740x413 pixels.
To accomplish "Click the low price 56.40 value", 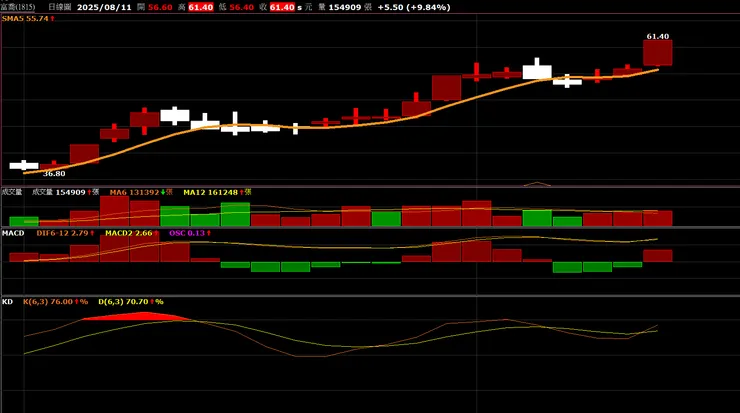I will click(x=242, y=7).
